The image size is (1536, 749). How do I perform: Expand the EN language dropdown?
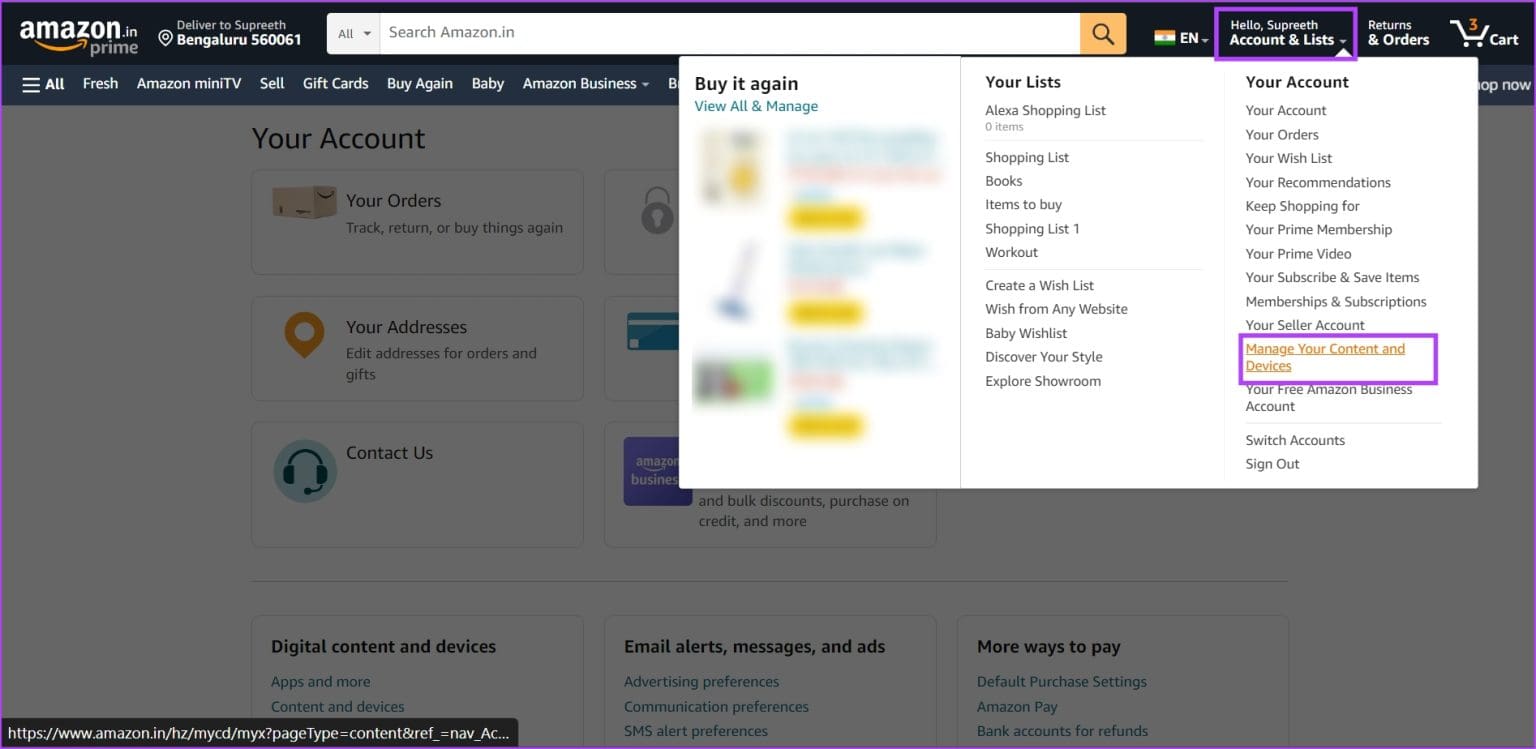1194,38
